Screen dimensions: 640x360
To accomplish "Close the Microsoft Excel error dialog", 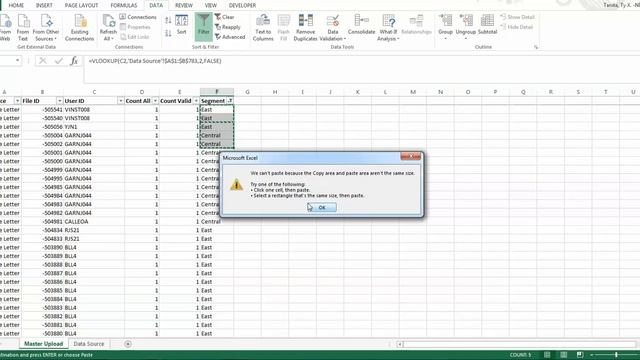I will tap(411, 157).
